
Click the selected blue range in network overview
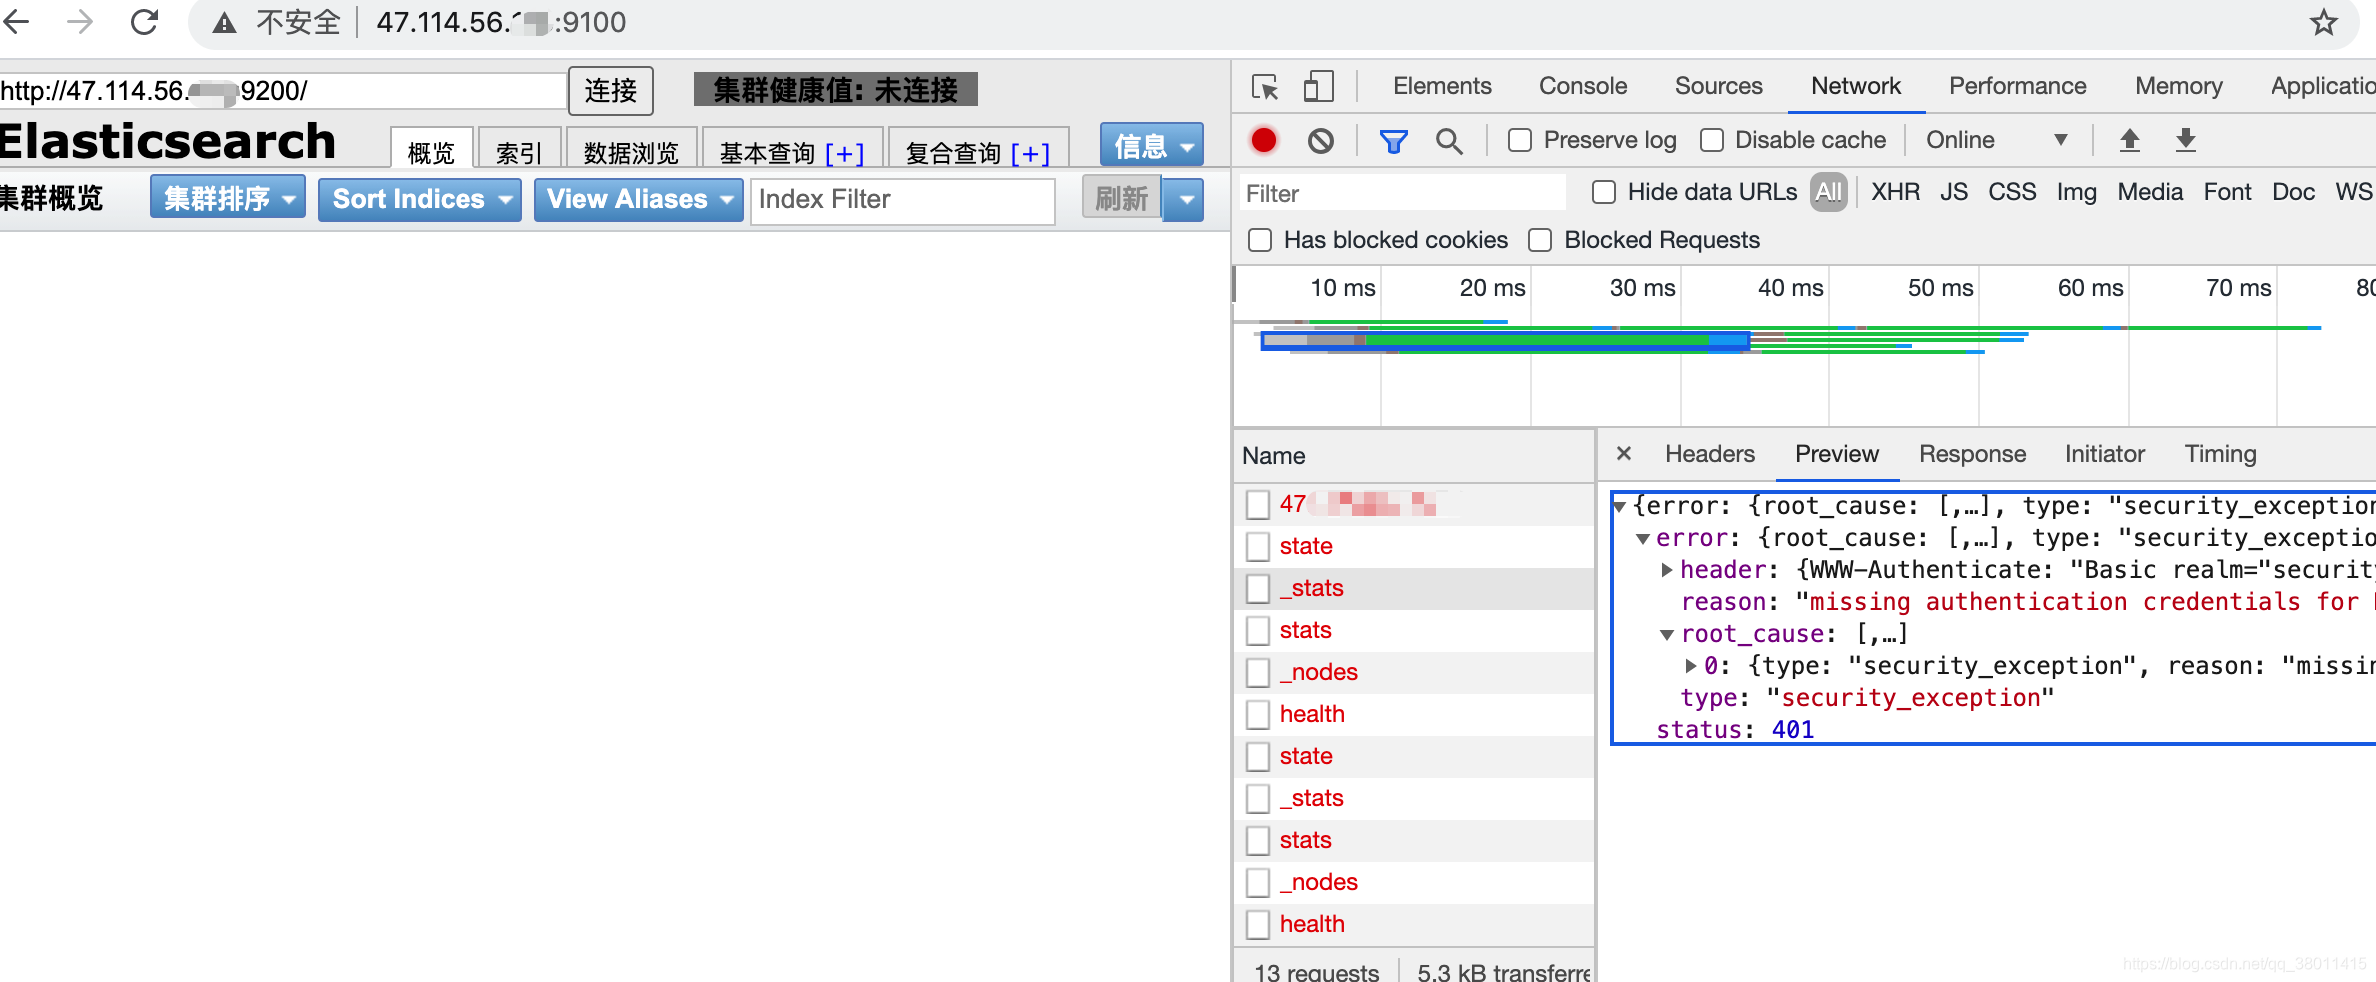click(1505, 341)
